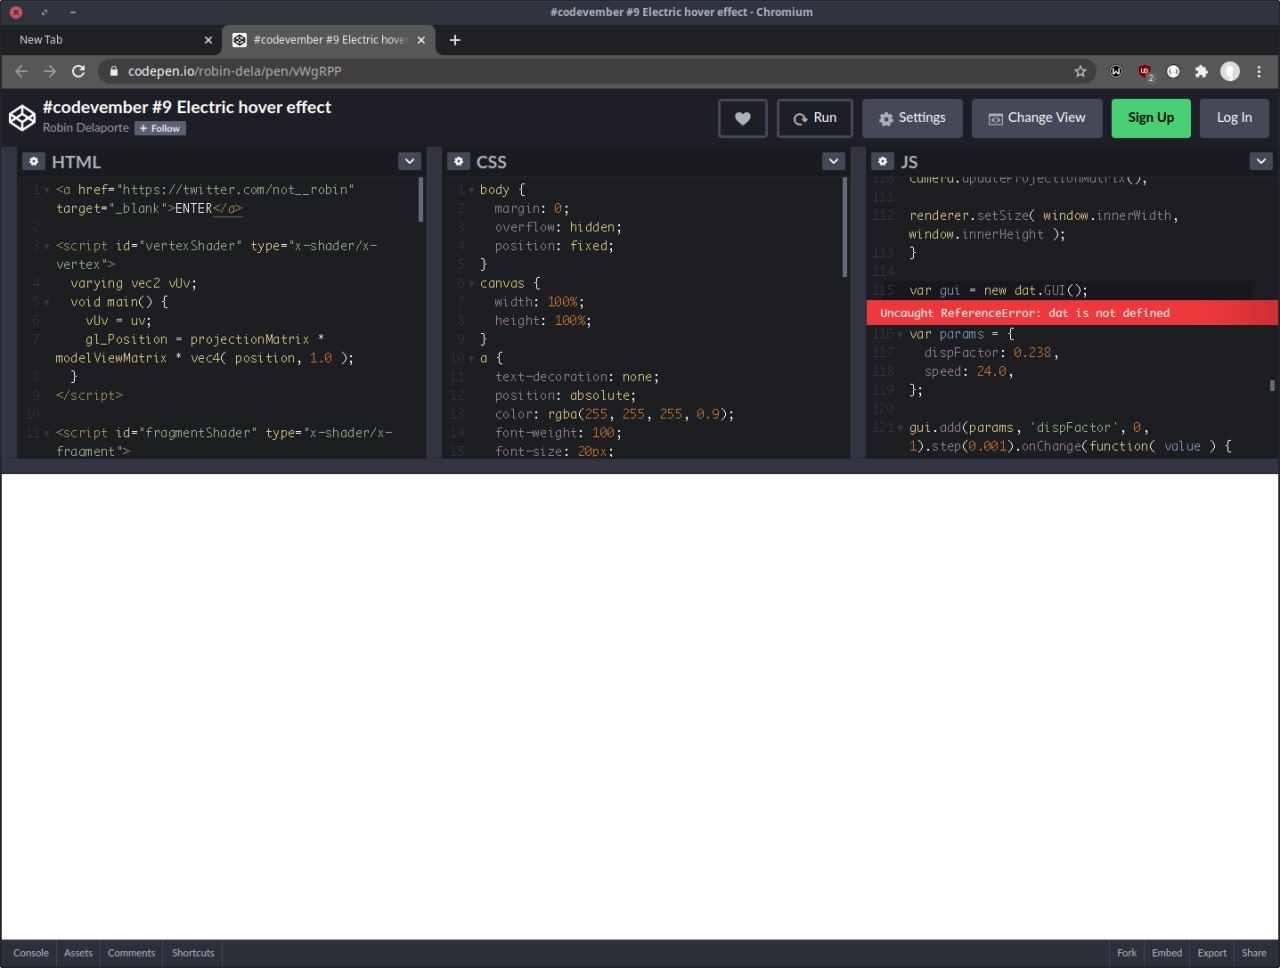The width and height of the screenshot is (1280, 968).
Task: Close the New Tab tab
Action: pos(208,40)
